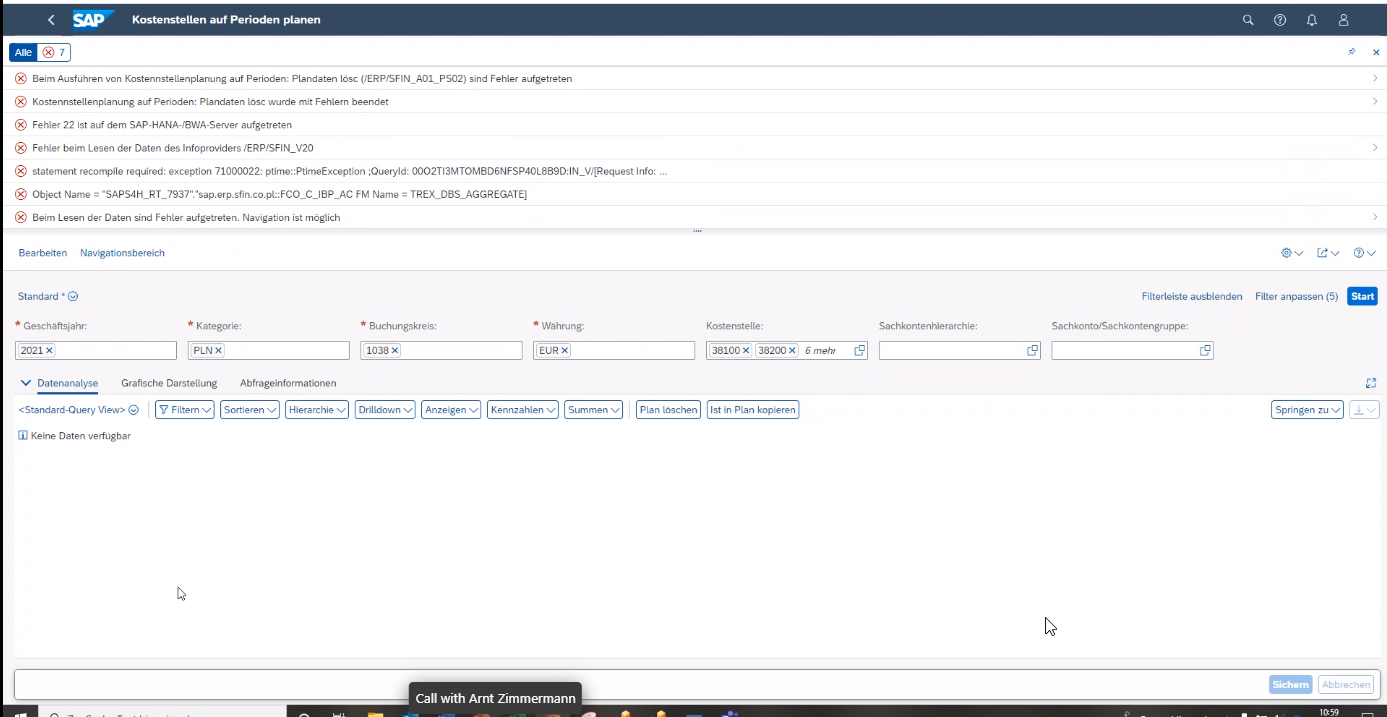Image resolution: width=1387 pixels, height=717 pixels.
Task: Toggle full screen for analysis area
Action: (x=1371, y=383)
